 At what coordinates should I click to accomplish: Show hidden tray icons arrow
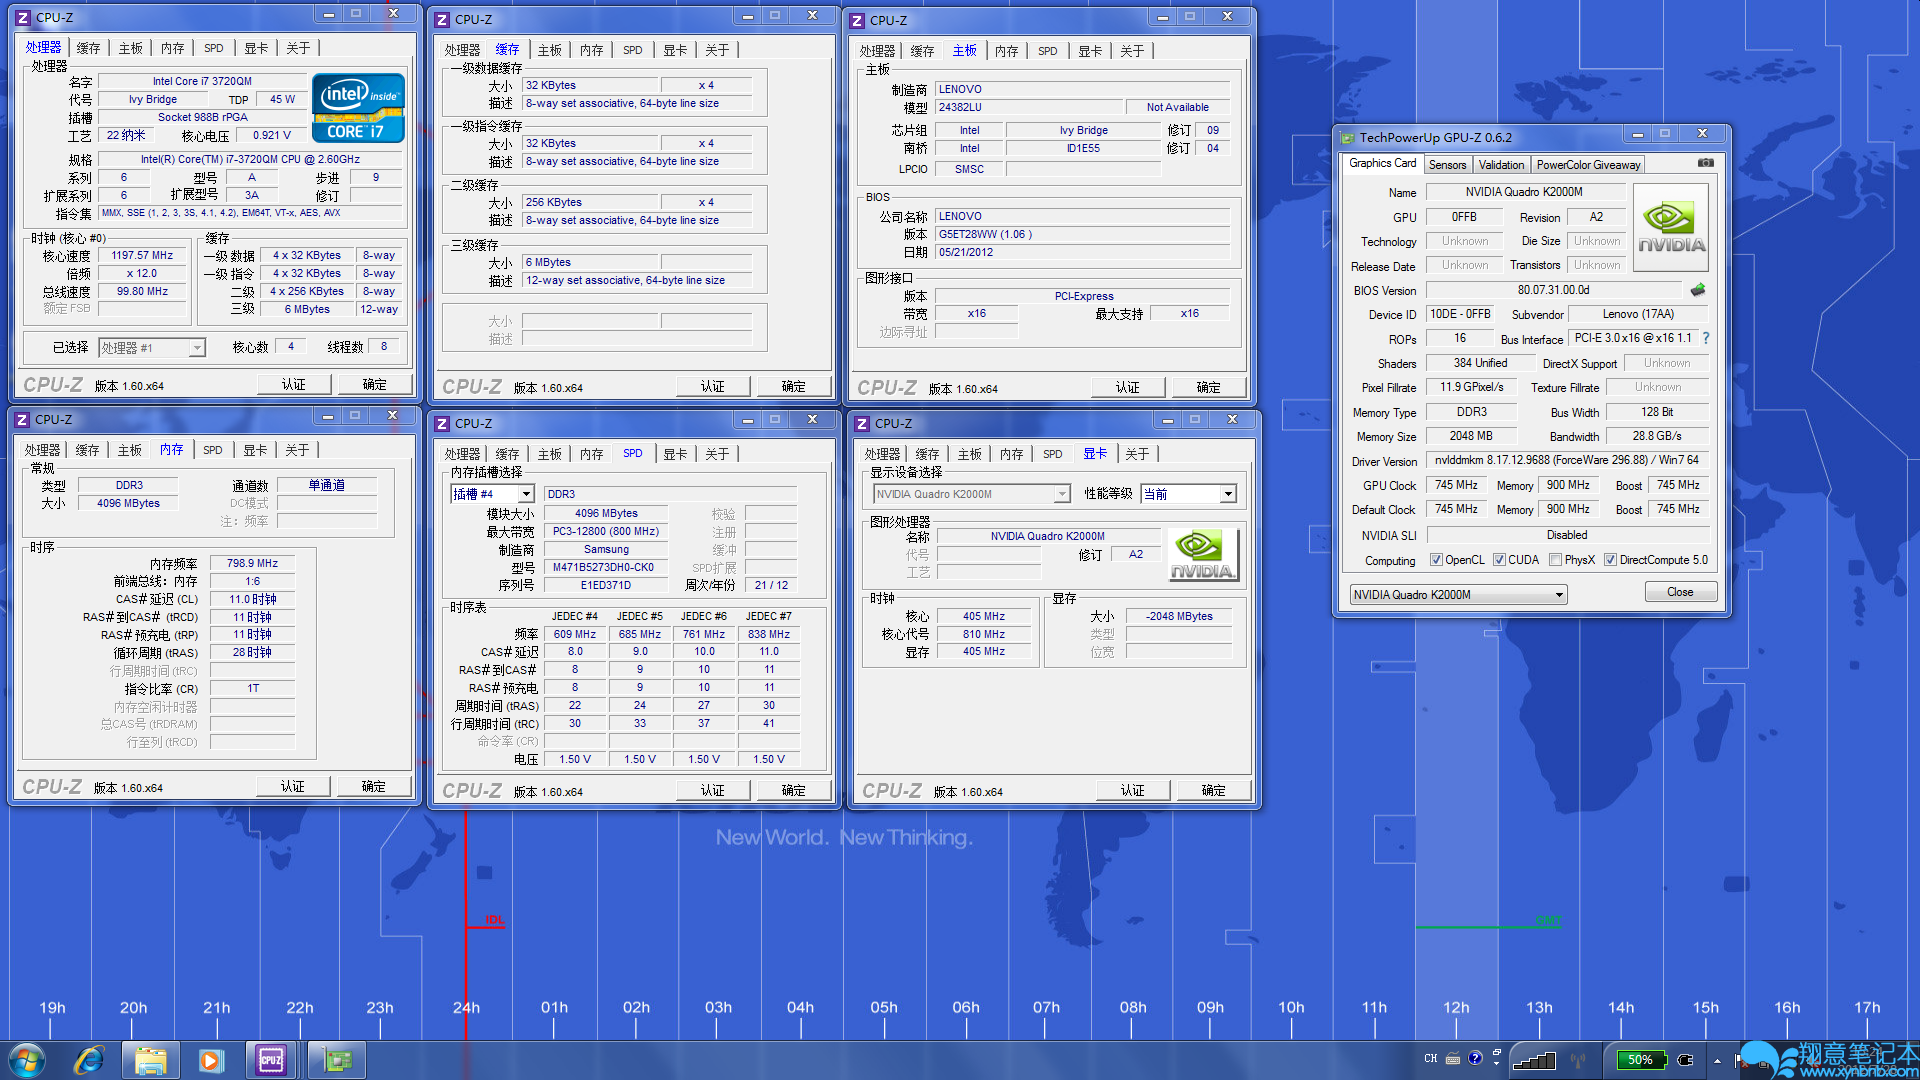(x=1717, y=1060)
